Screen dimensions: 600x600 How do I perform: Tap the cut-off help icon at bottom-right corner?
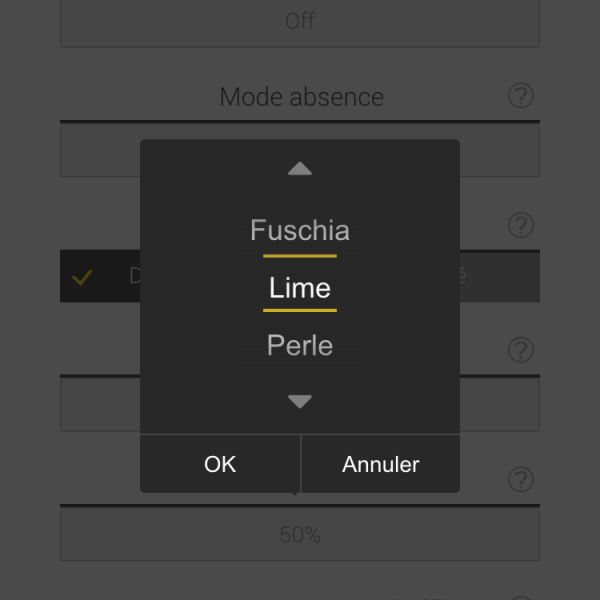point(520,596)
